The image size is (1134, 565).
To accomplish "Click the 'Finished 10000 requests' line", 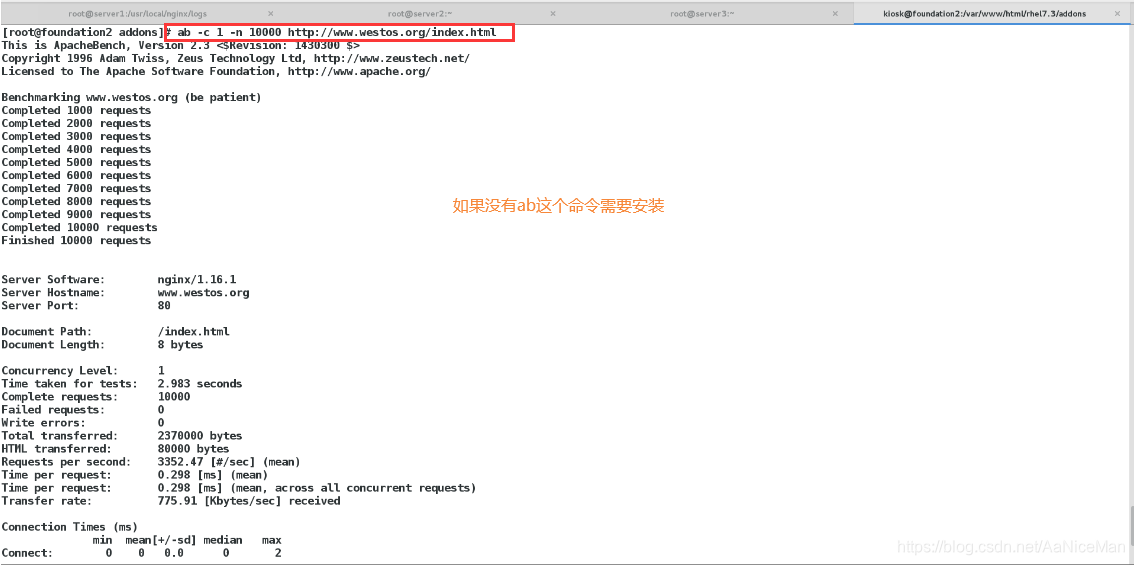I will 76,241.
